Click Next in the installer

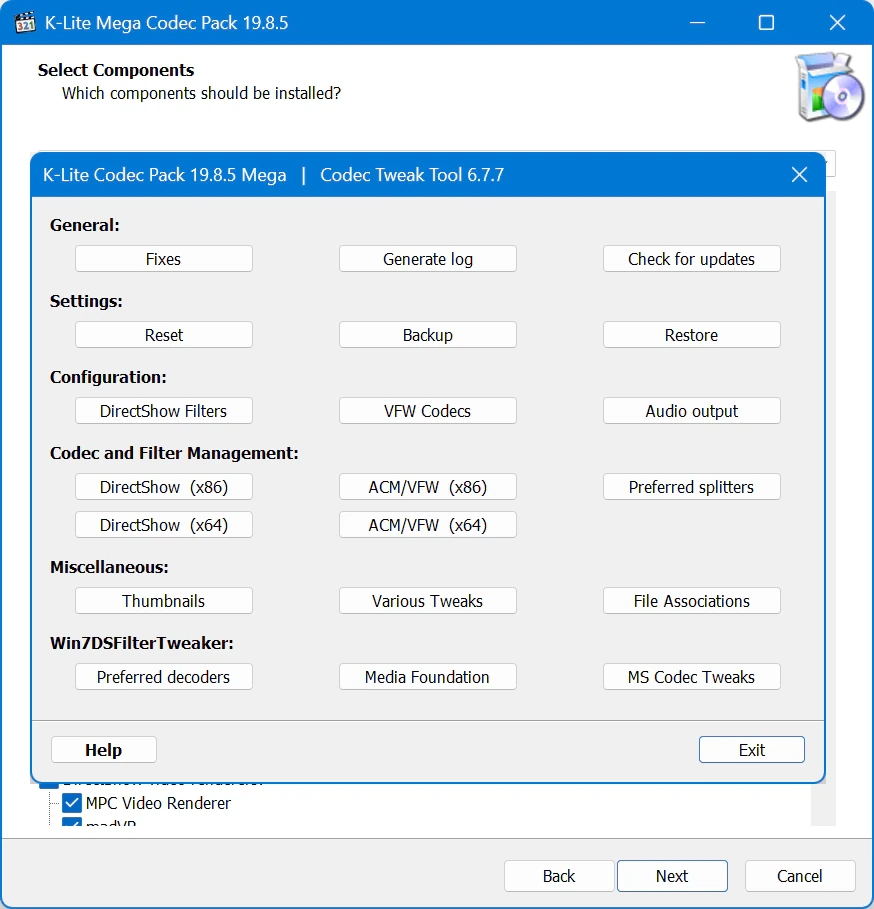tap(672, 875)
